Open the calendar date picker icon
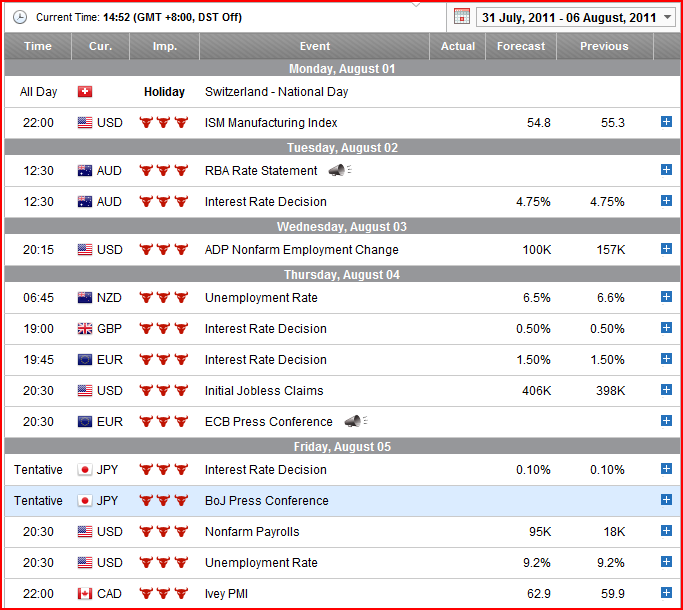 462,17
